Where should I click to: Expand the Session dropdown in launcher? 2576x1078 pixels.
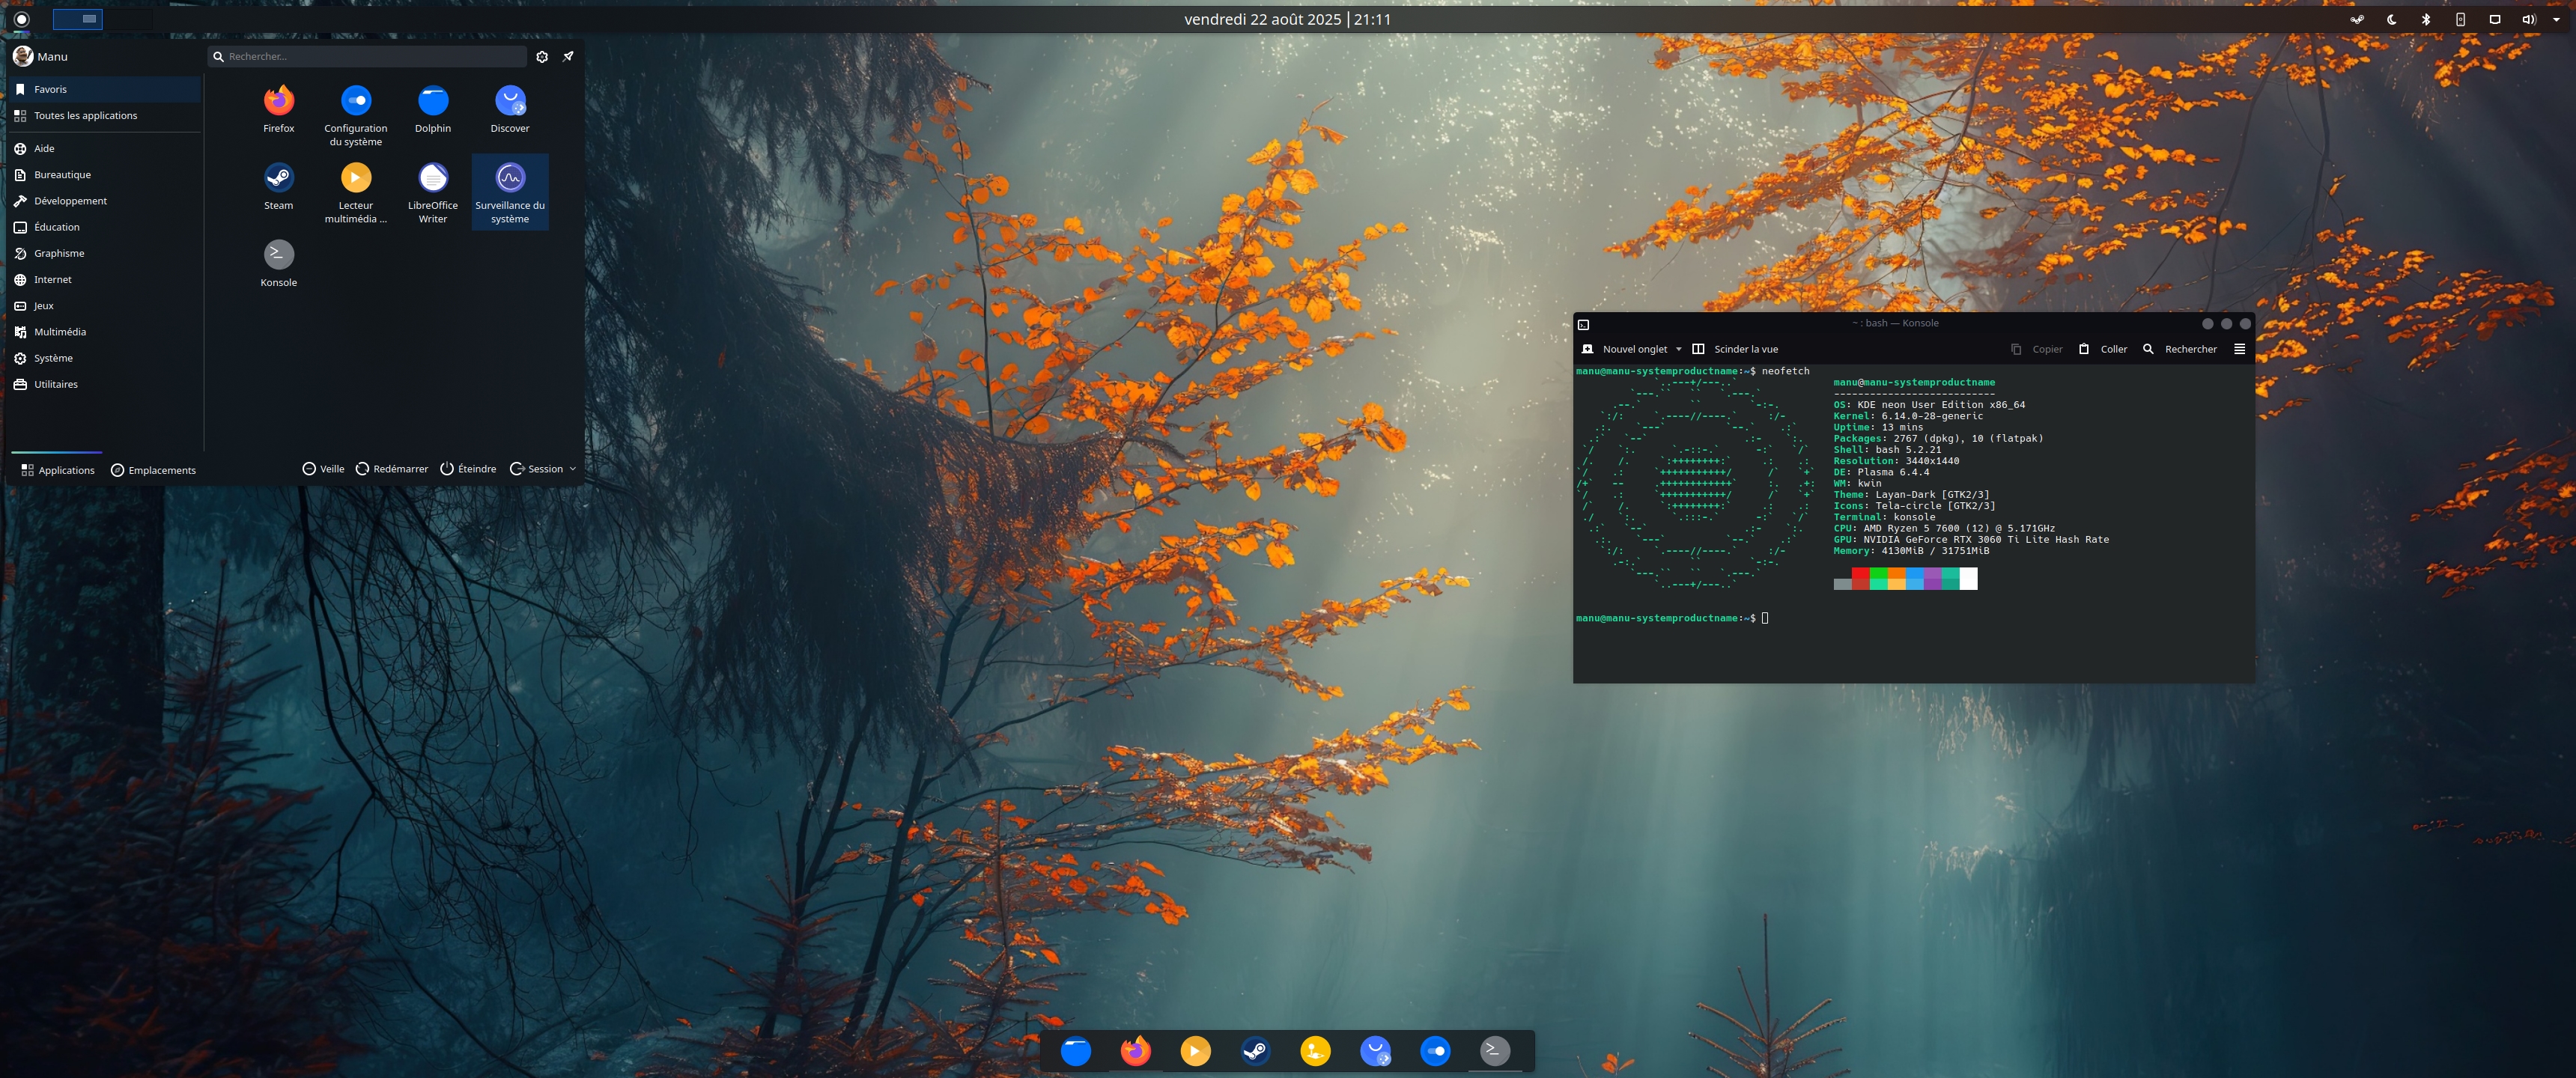[x=573, y=469]
